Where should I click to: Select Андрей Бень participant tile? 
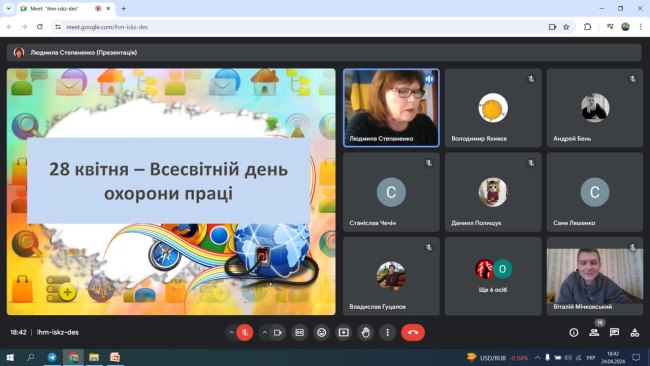595,108
